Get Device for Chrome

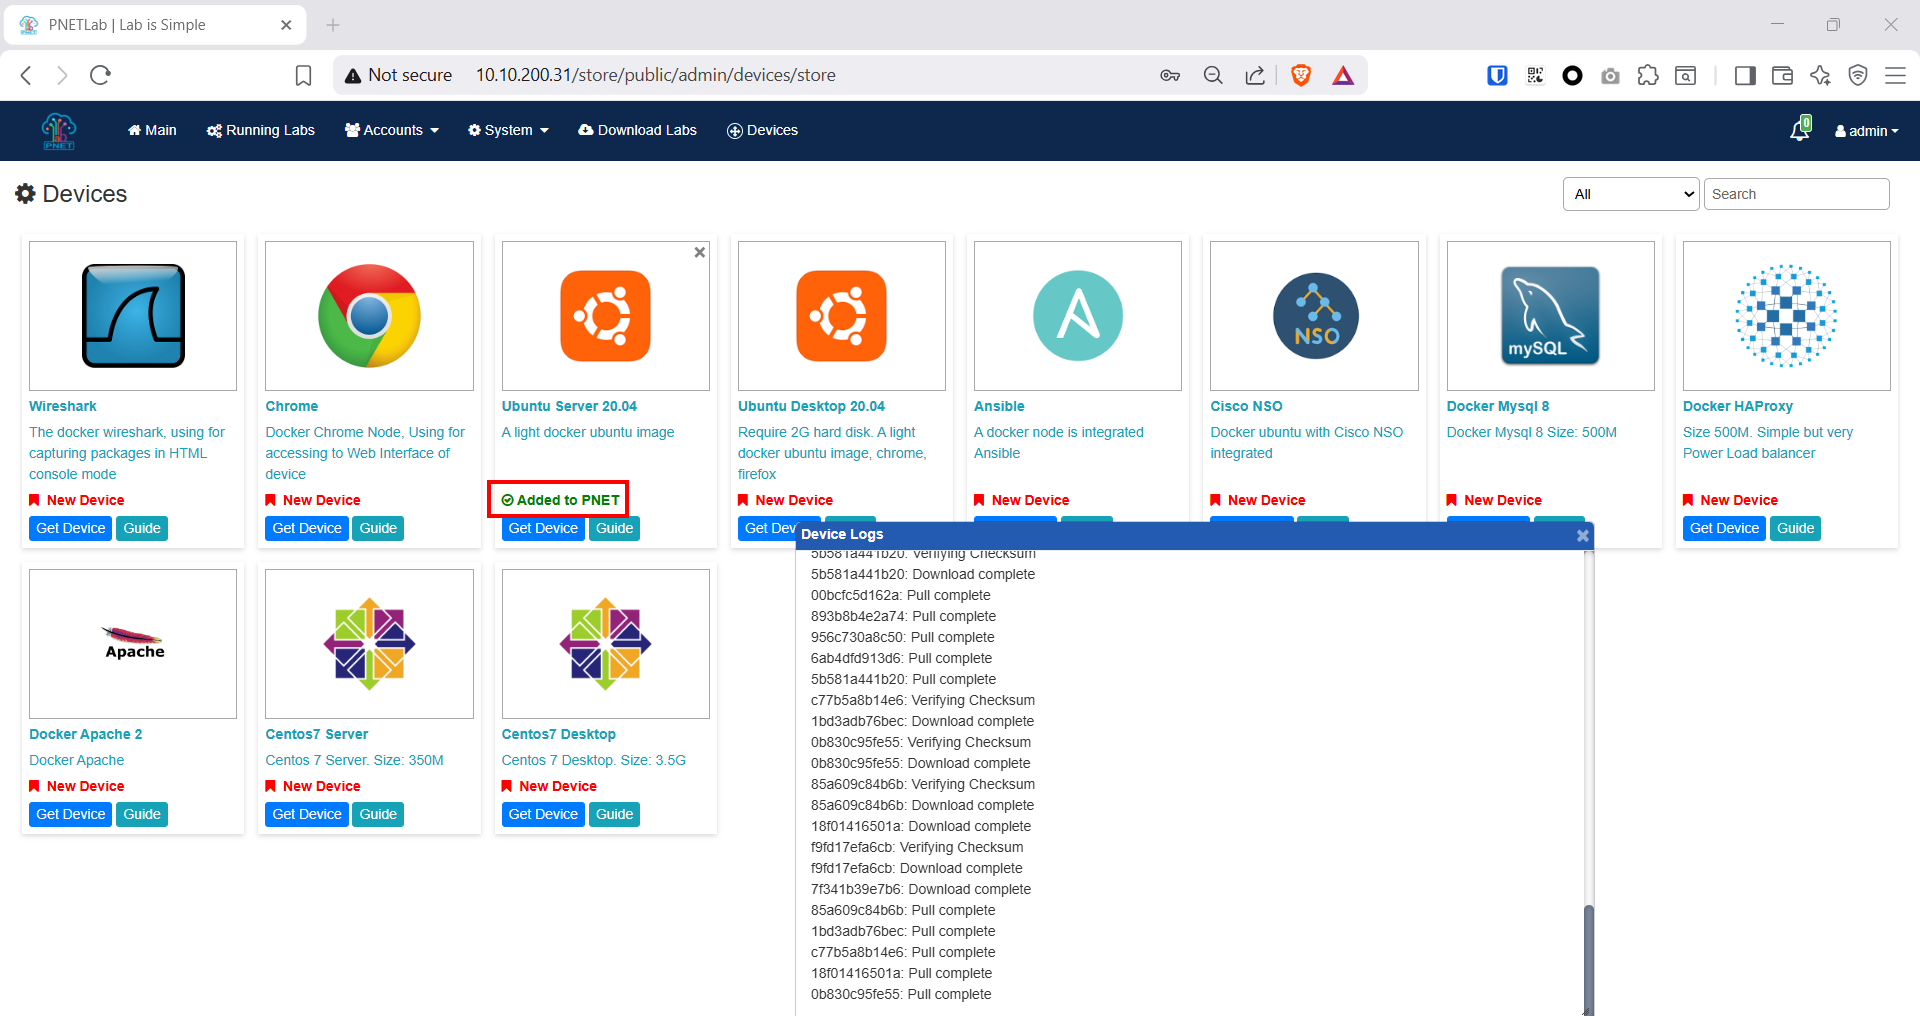tap(307, 528)
